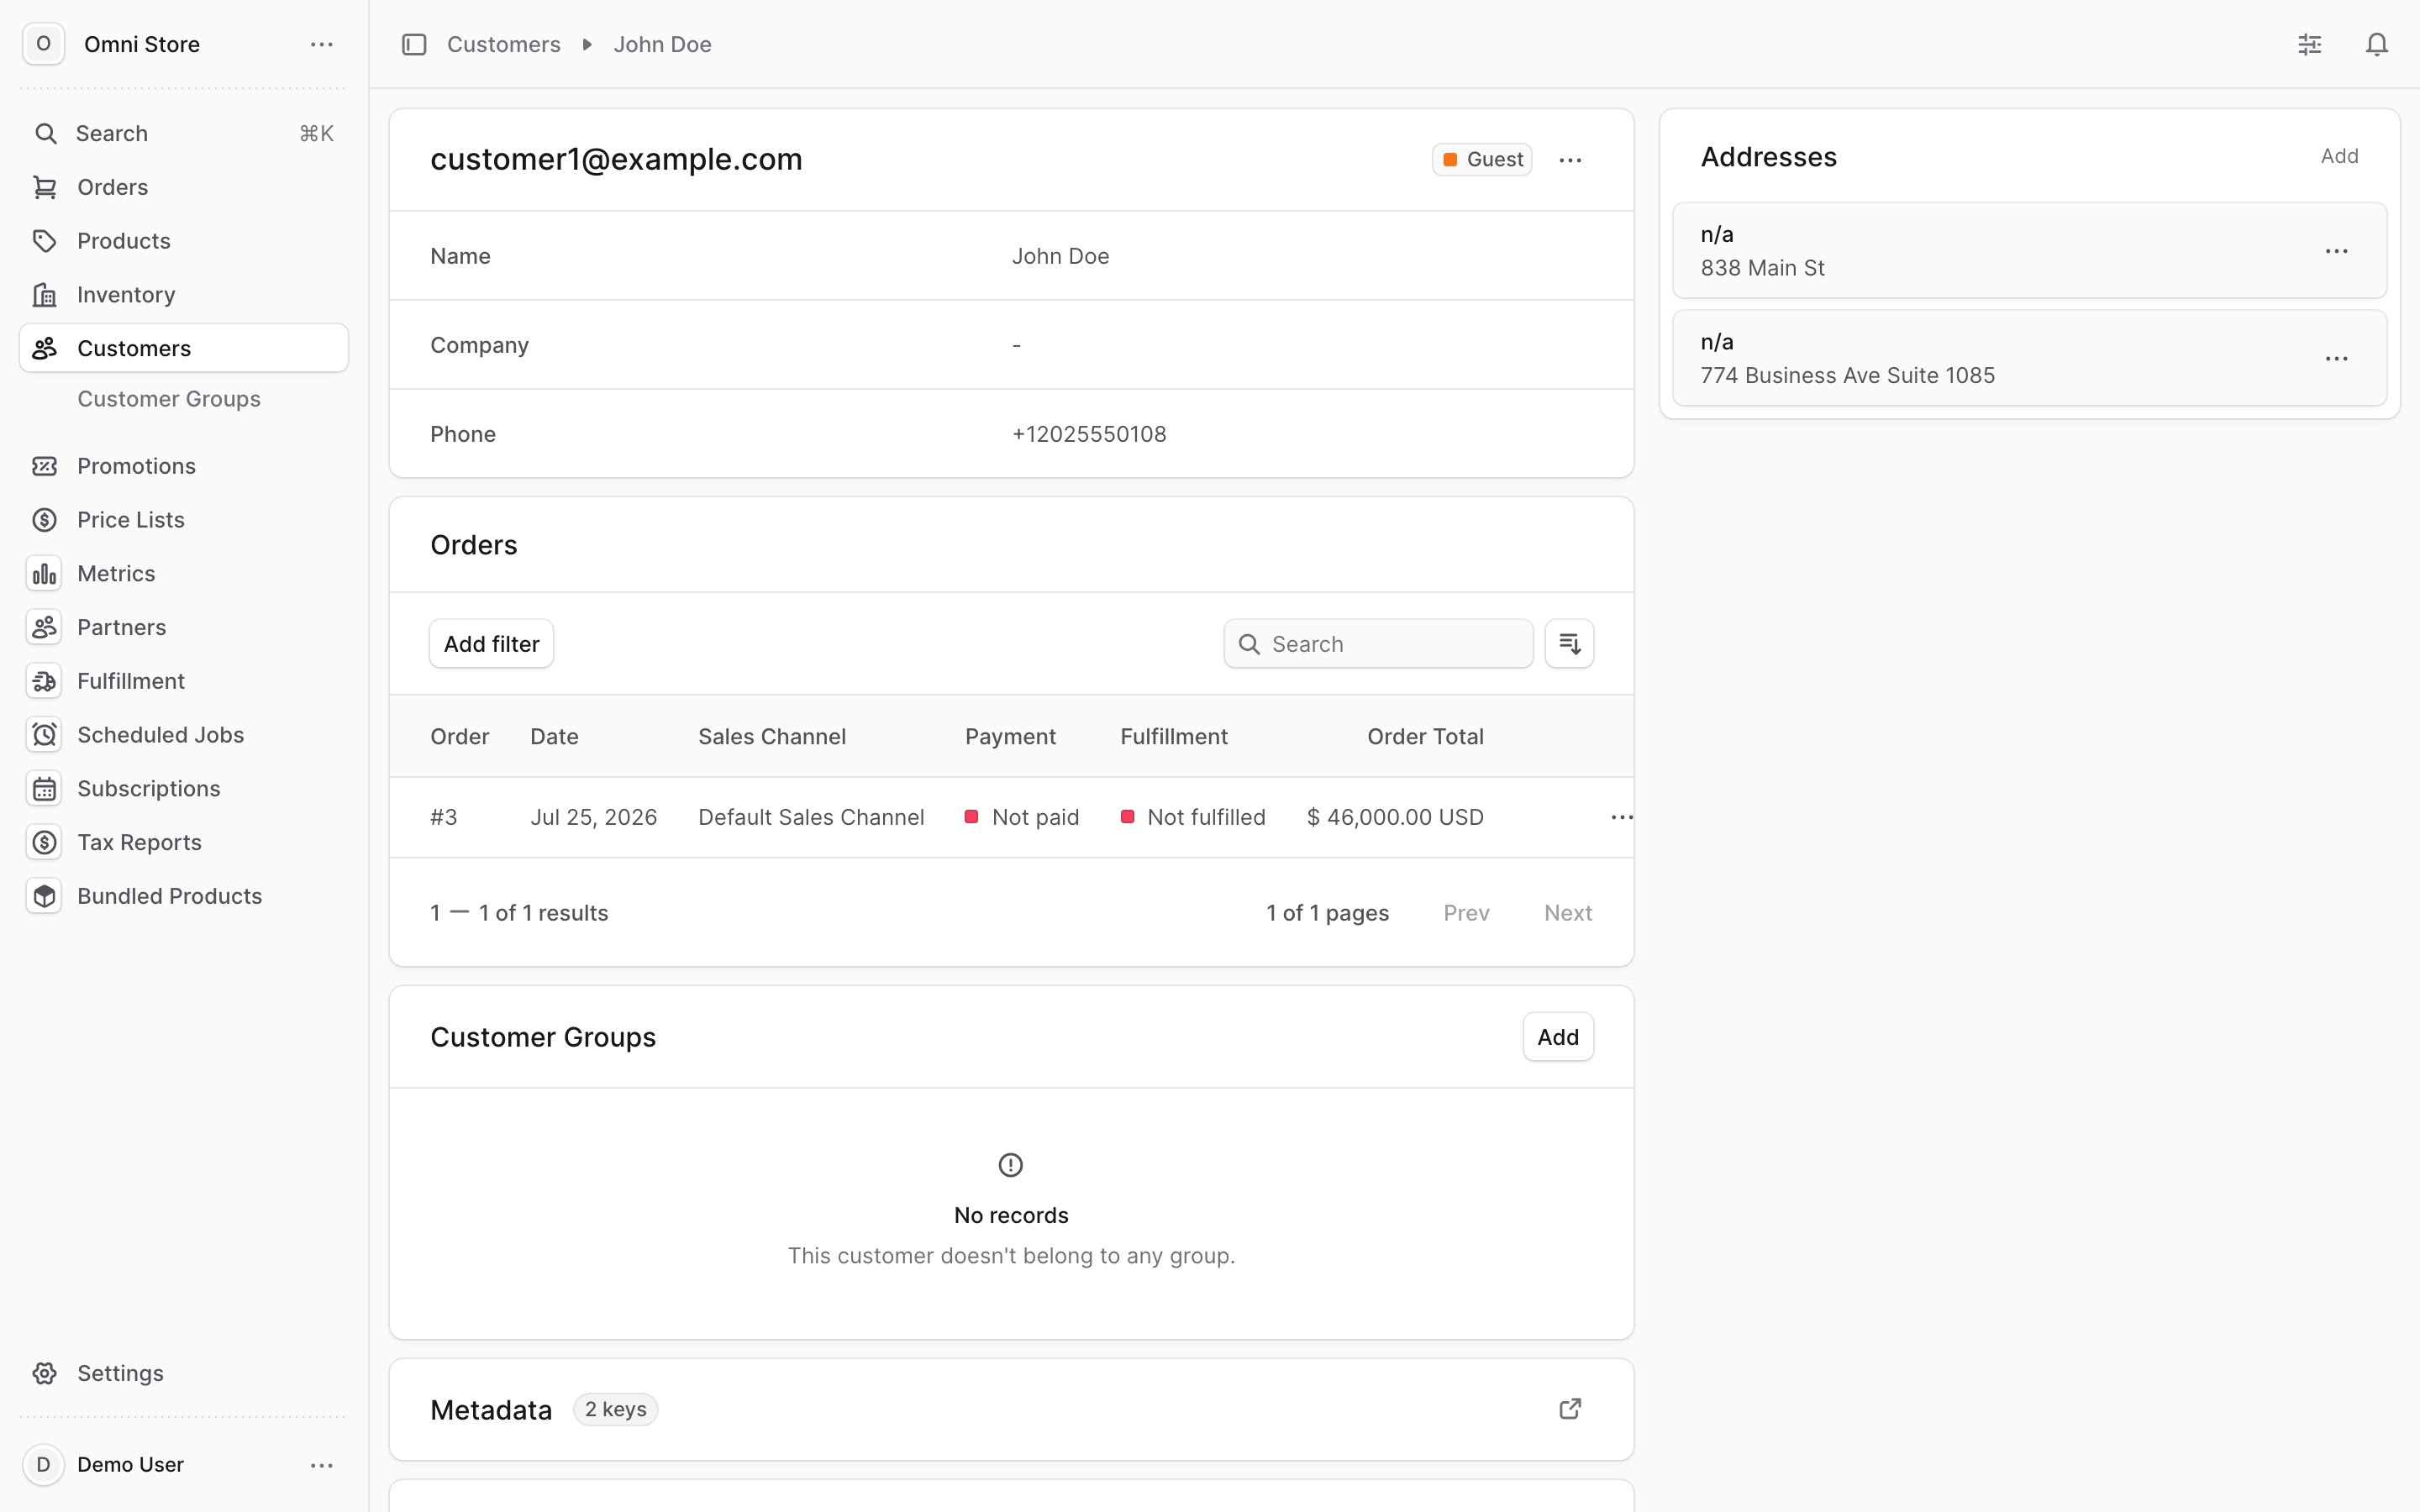The width and height of the screenshot is (2420, 1512).
Task: Click the orders Search field
Action: (1378, 644)
